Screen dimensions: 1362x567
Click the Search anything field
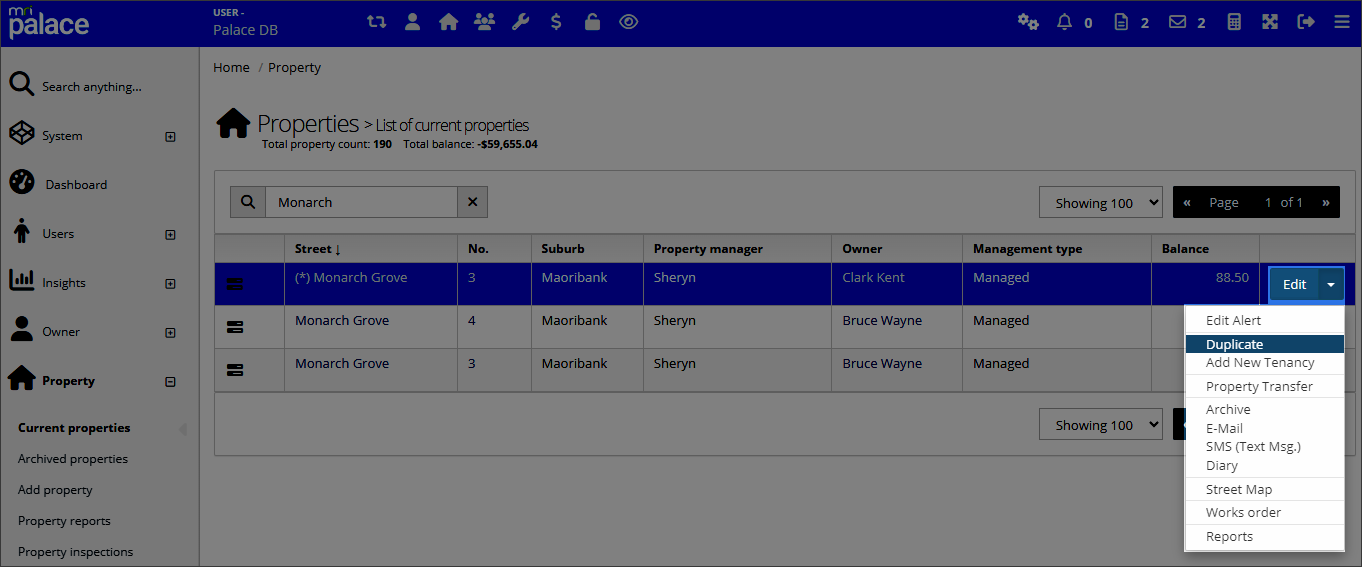[x=92, y=87]
